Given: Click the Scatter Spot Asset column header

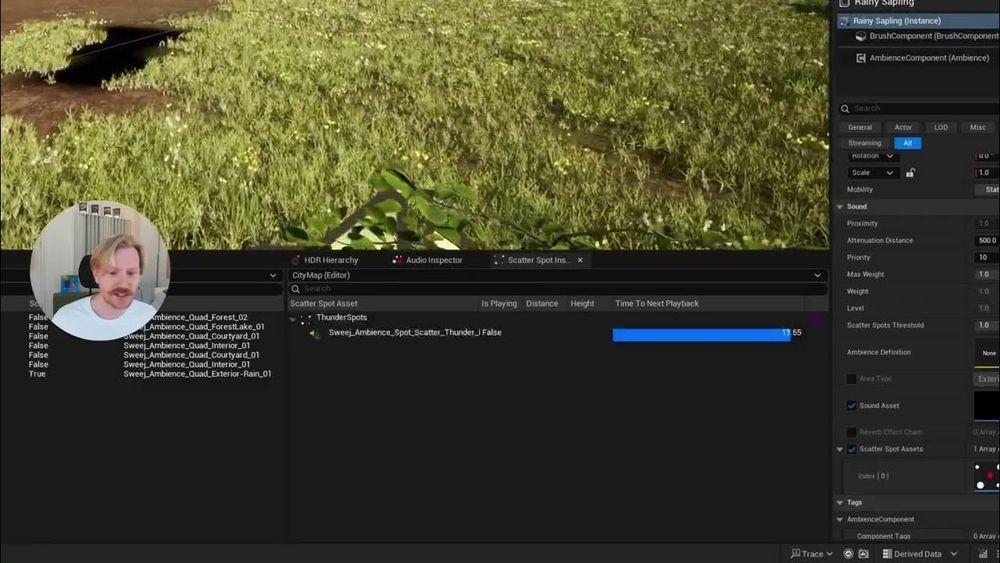Looking at the screenshot, I should (323, 304).
